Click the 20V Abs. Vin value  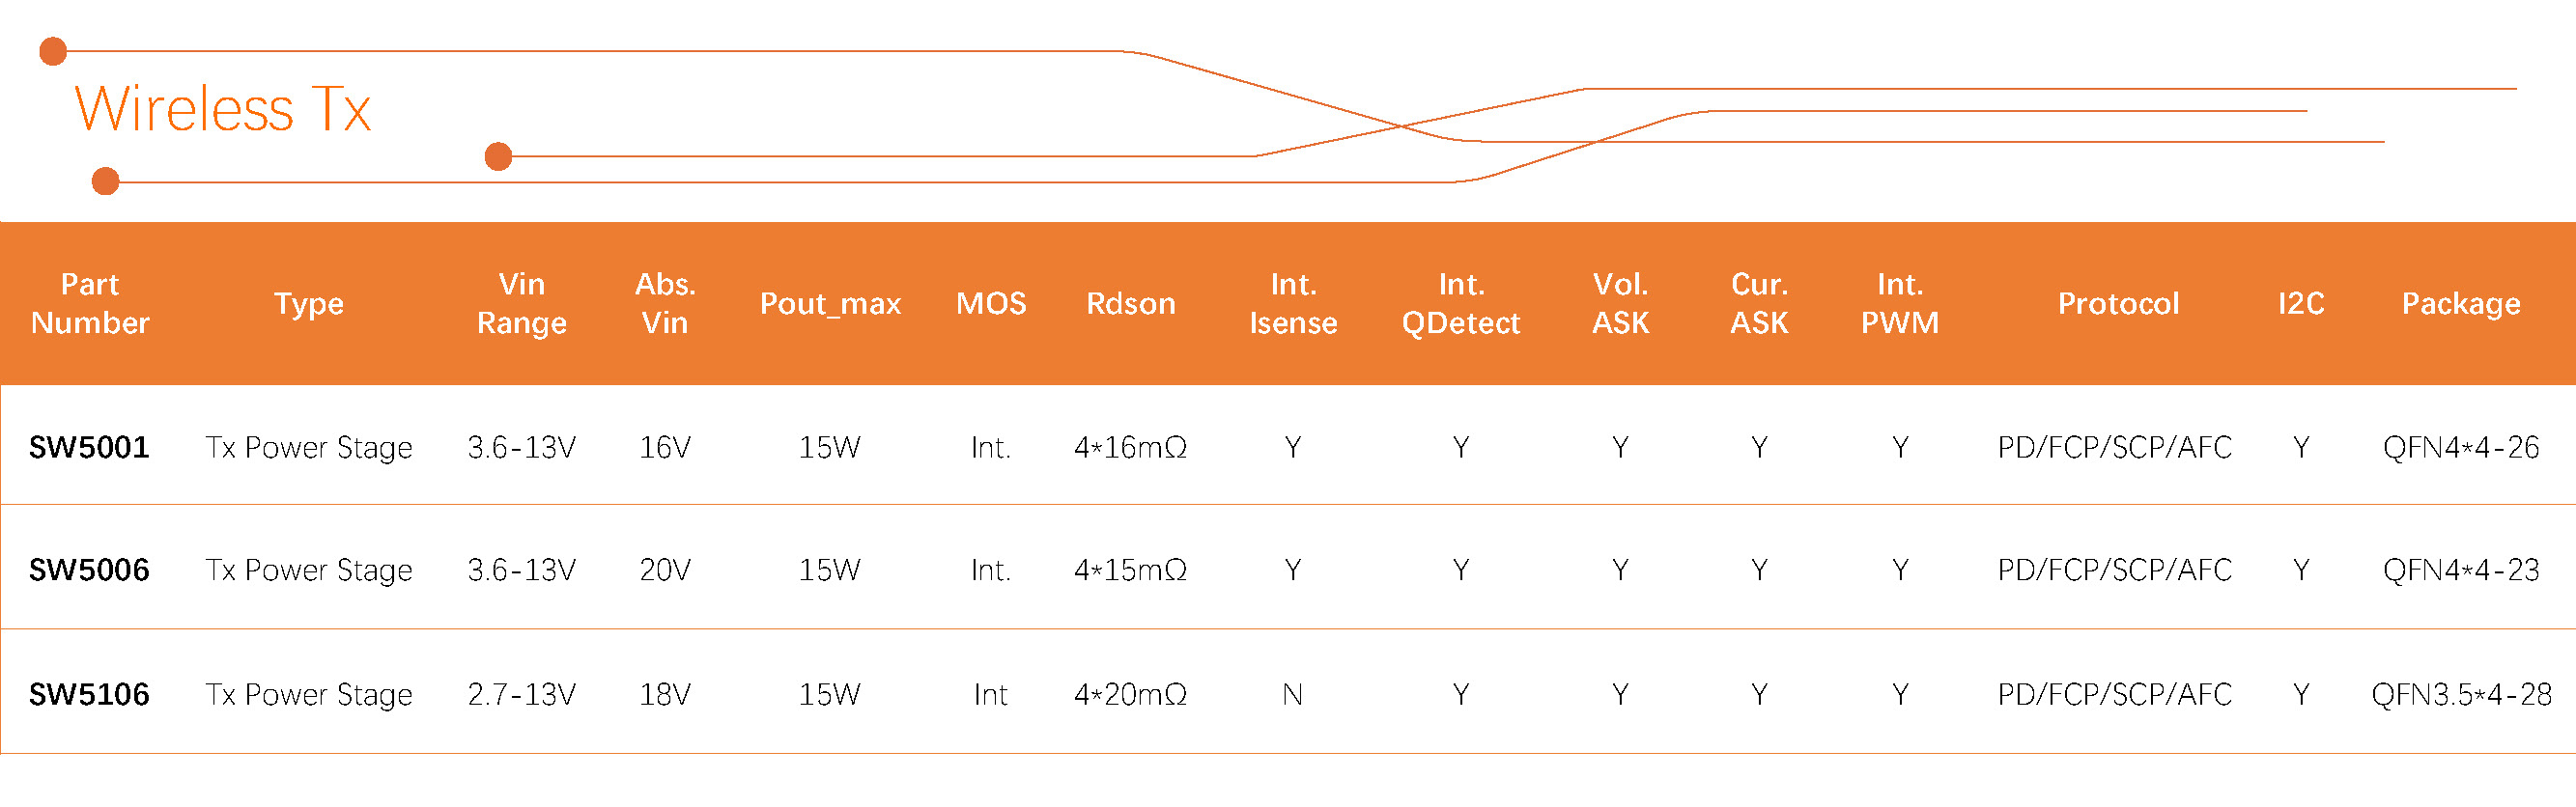664,570
